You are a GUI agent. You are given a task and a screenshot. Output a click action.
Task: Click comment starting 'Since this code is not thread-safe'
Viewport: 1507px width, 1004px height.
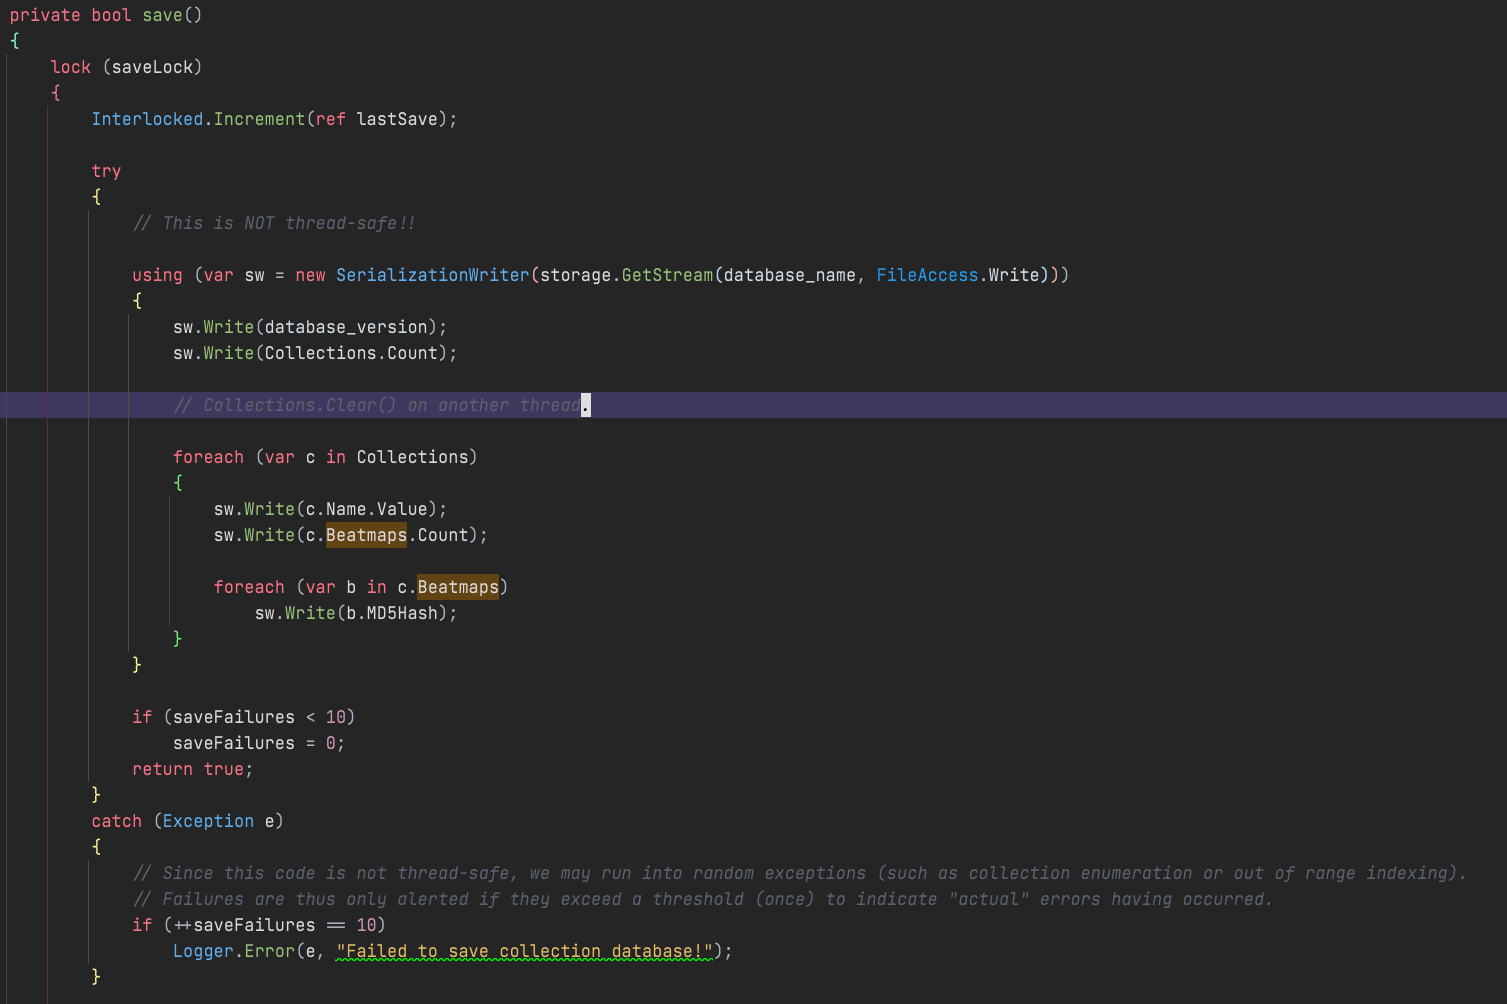(799, 873)
